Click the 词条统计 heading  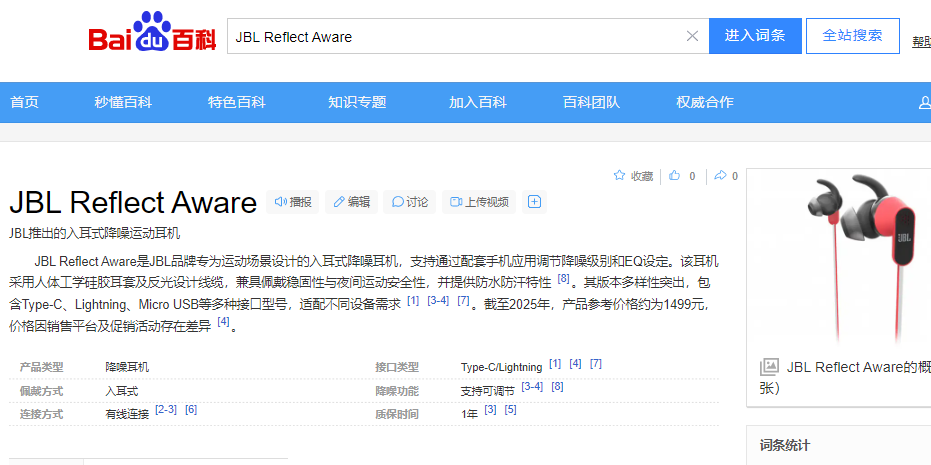[x=785, y=445]
